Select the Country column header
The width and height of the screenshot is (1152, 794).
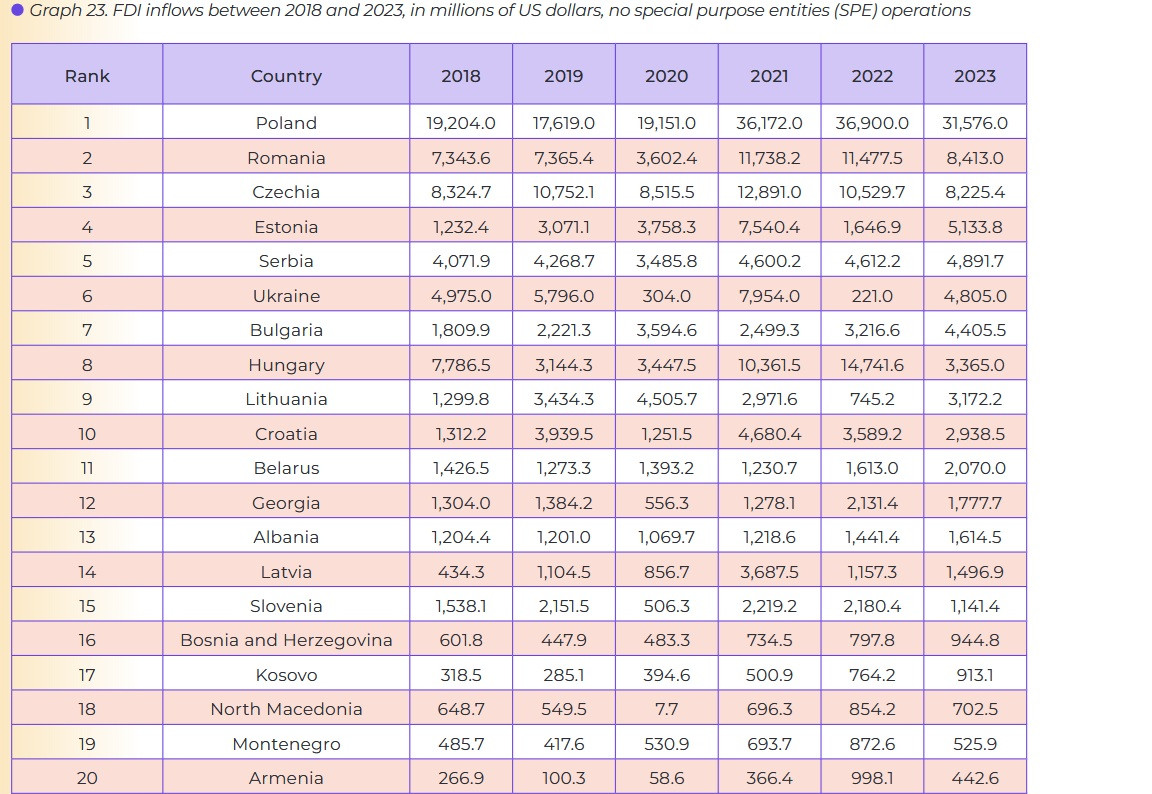point(286,76)
